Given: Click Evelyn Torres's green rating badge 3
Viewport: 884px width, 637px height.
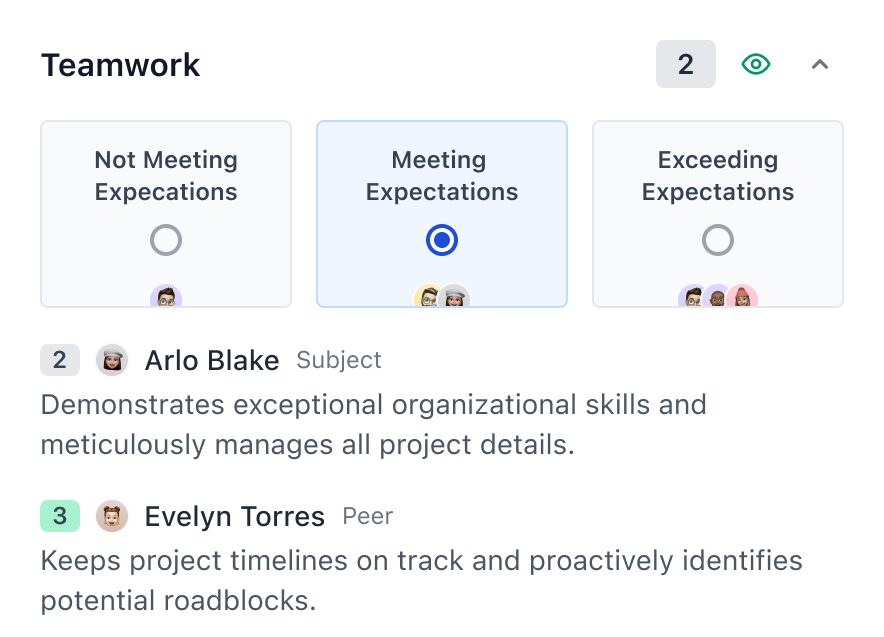Looking at the screenshot, I should pos(59,516).
